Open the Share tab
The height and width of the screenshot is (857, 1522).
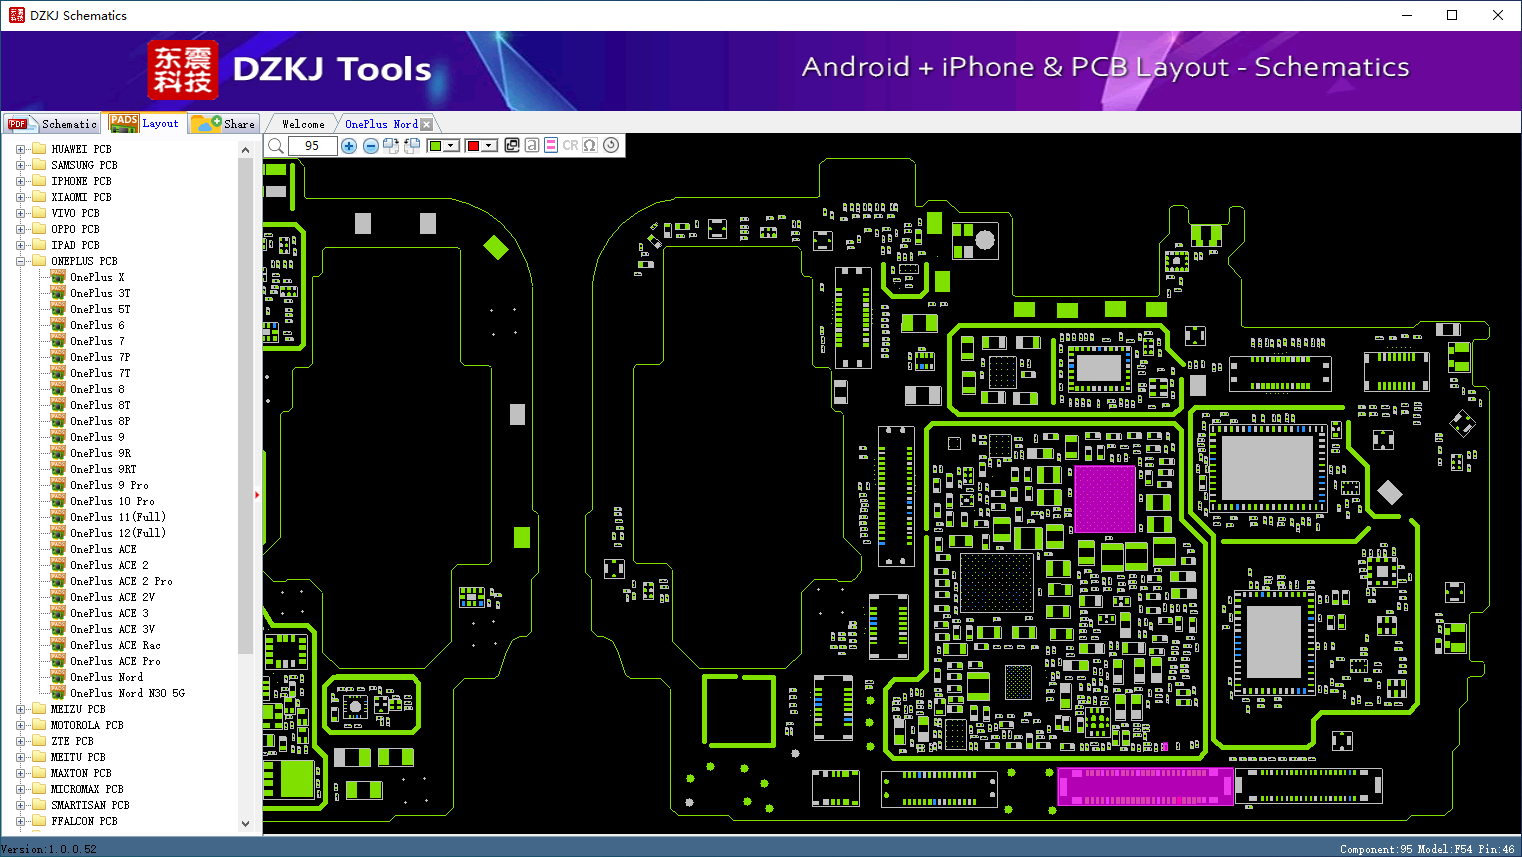(x=224, y=124)
